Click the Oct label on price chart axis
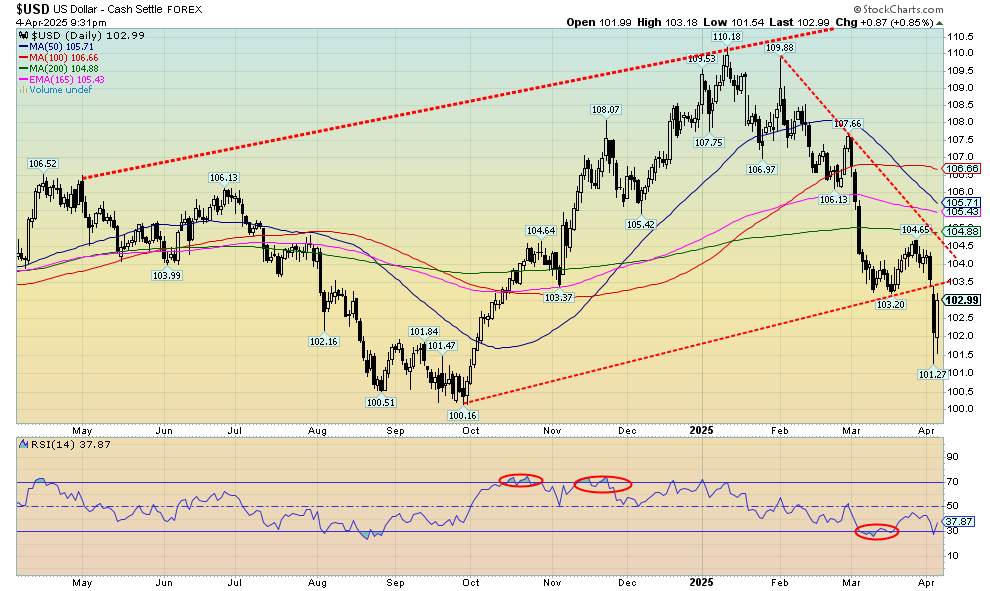Viewport: 990px width, 591px height. point(472,429)
